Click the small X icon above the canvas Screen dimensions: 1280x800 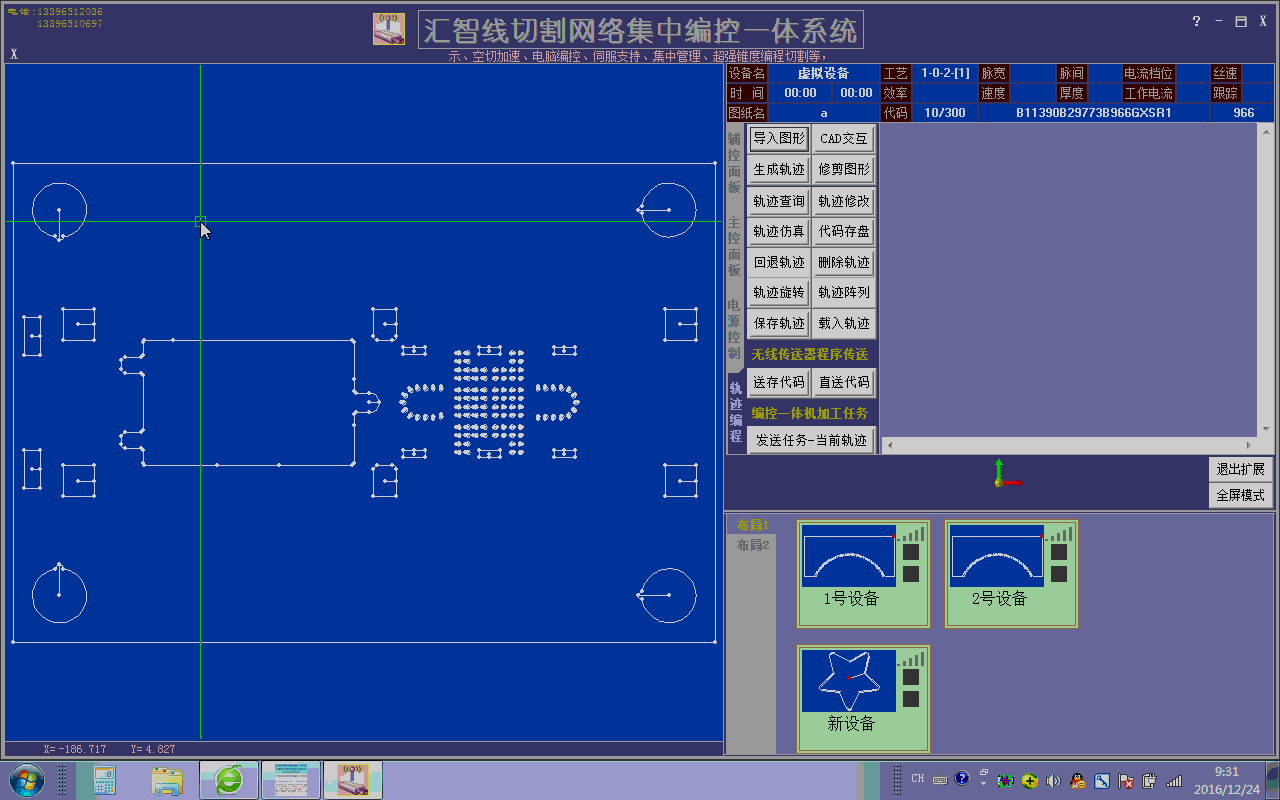pyautogui.click(x=14, y=54)
